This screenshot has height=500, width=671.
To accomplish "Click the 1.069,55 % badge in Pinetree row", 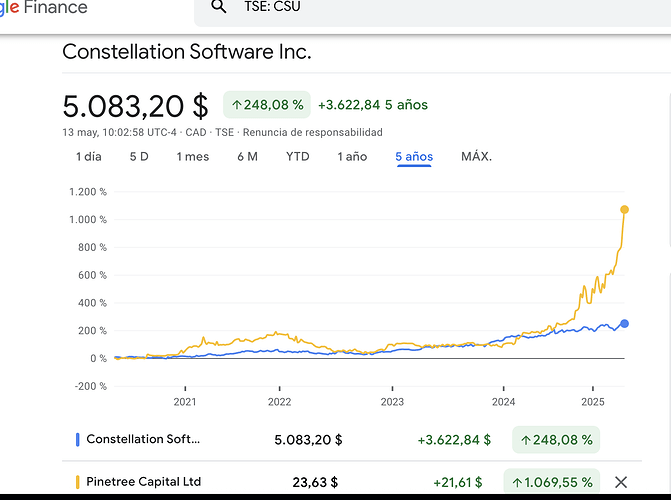I will (x=552, y=482).
